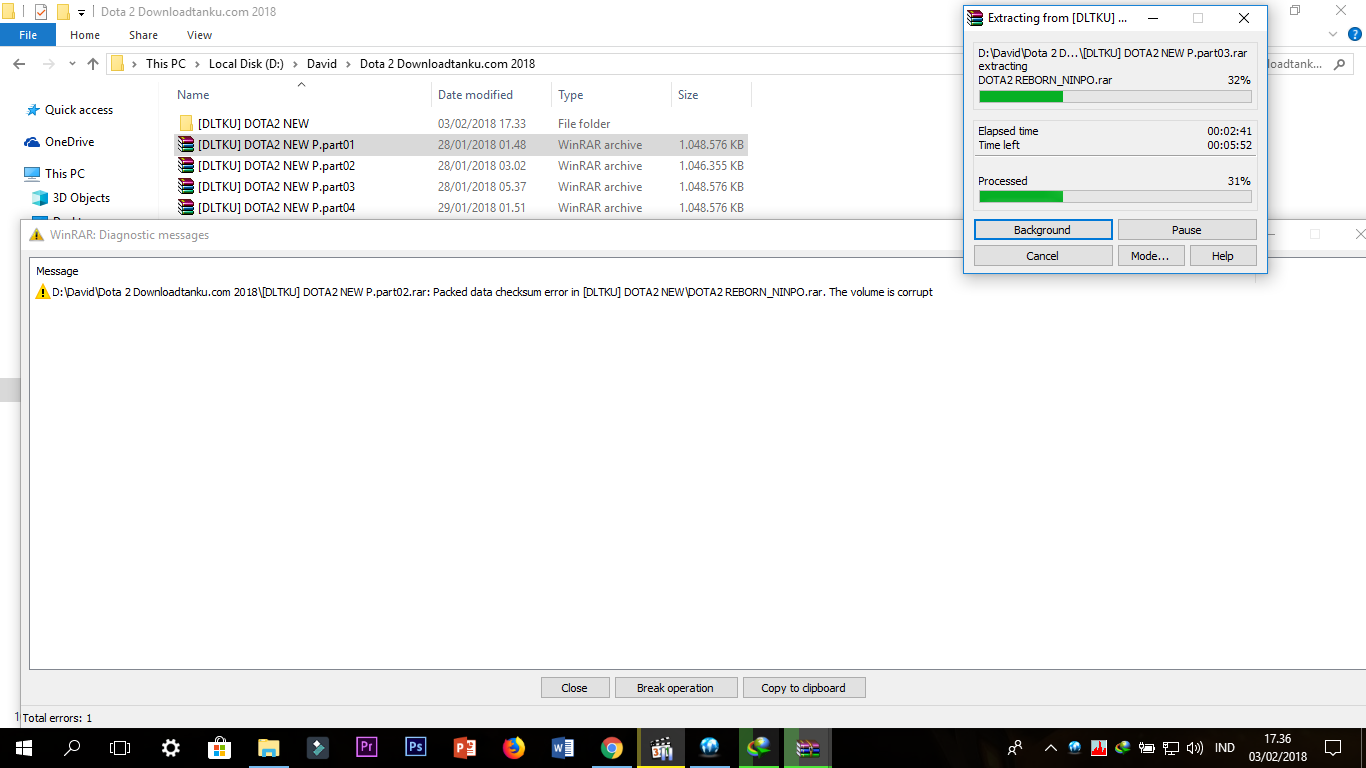Click the search magnifier in Explorer search box
Image resolution: width=1366 pixels, height=768 pixels.
pos(1340,64)
